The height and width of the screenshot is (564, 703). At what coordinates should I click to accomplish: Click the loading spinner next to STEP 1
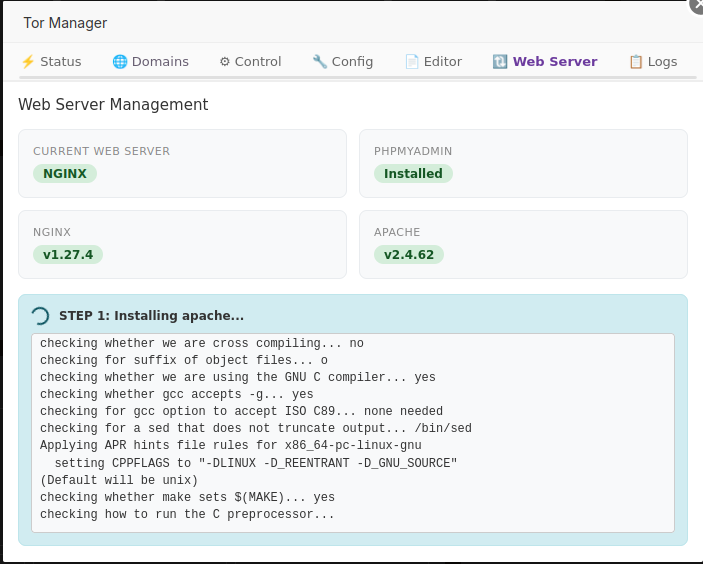point(40,316)
